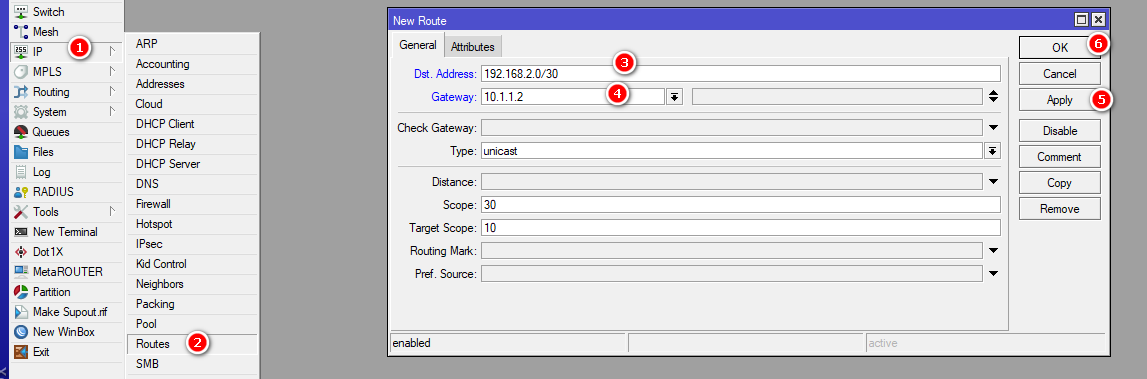Click the MetaROUTER icon

coord(21,271)
